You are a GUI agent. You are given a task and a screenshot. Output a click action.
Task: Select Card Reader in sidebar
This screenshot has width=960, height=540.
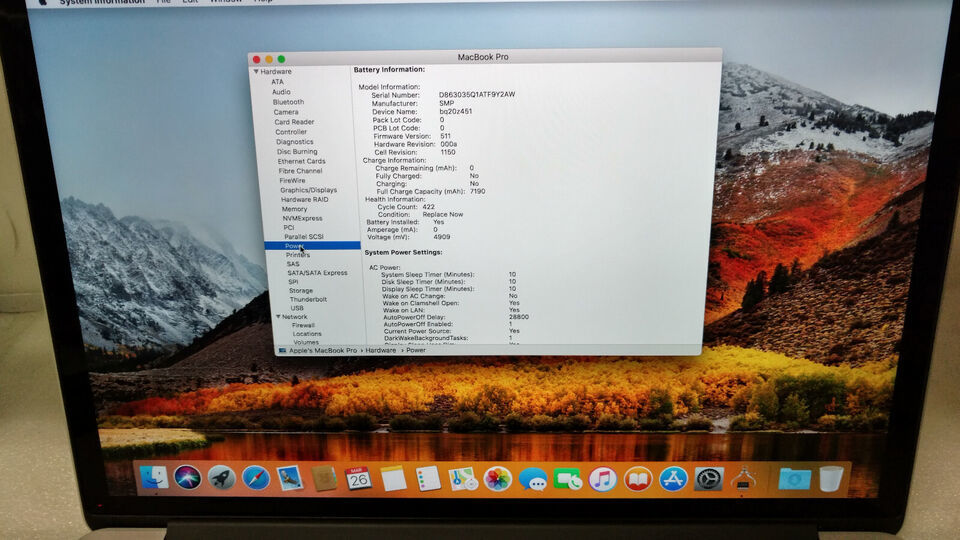click(294, 122)
